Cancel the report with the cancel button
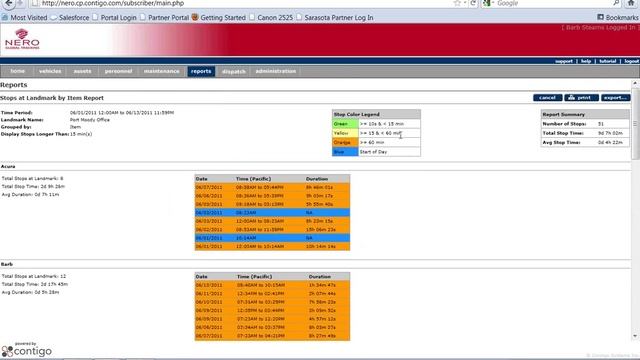Screen dimensions: 640x360 [x=547, y=98]
